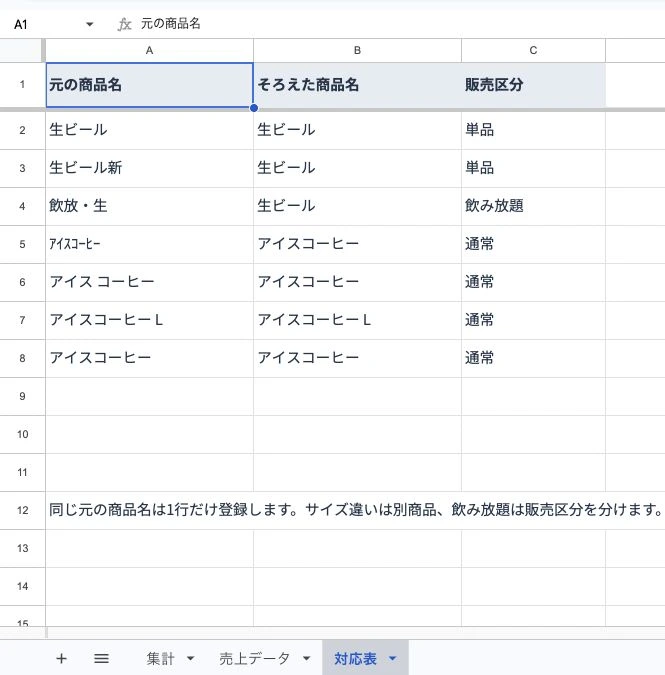Select row 1 header
The image size is (665, 675).
click(22, 85)
